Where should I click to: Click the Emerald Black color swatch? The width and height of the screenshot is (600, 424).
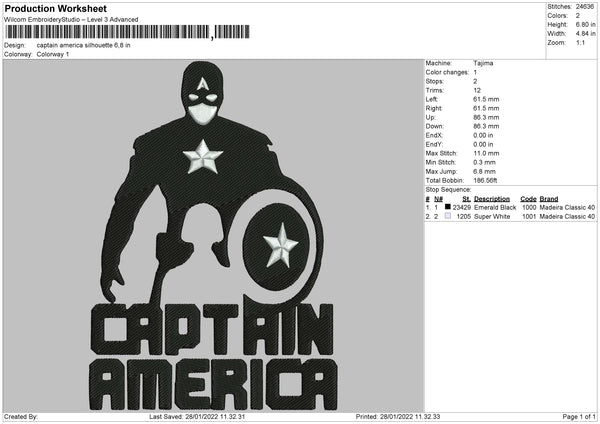(447, 207)
